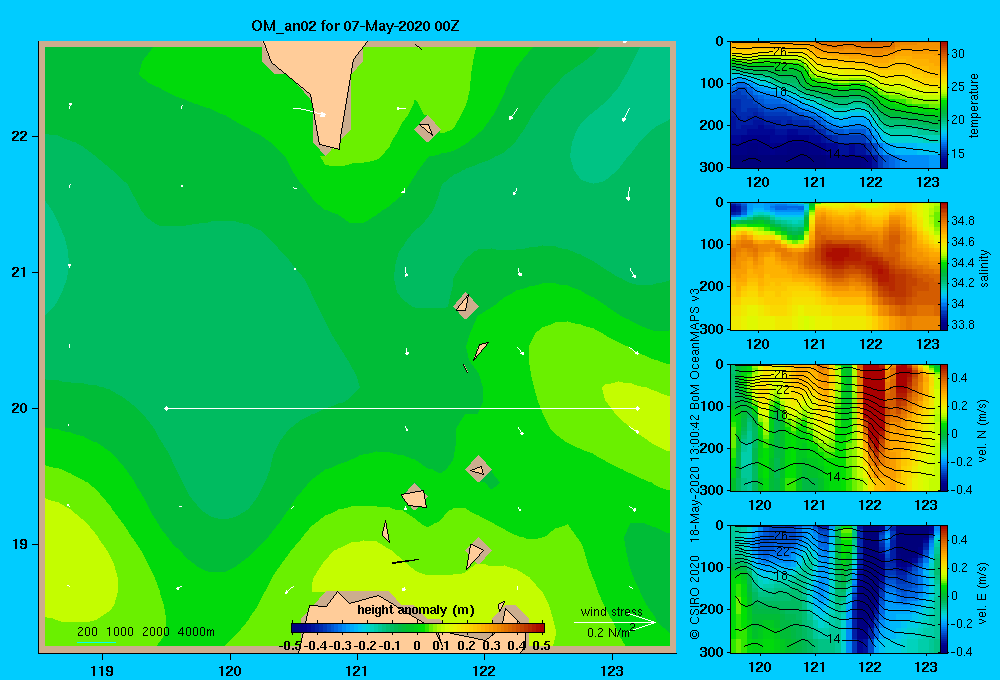Click the CSIRO BoM OceanMAPS copyright text
1000x680 pixels.
click(x=695, y=462)
